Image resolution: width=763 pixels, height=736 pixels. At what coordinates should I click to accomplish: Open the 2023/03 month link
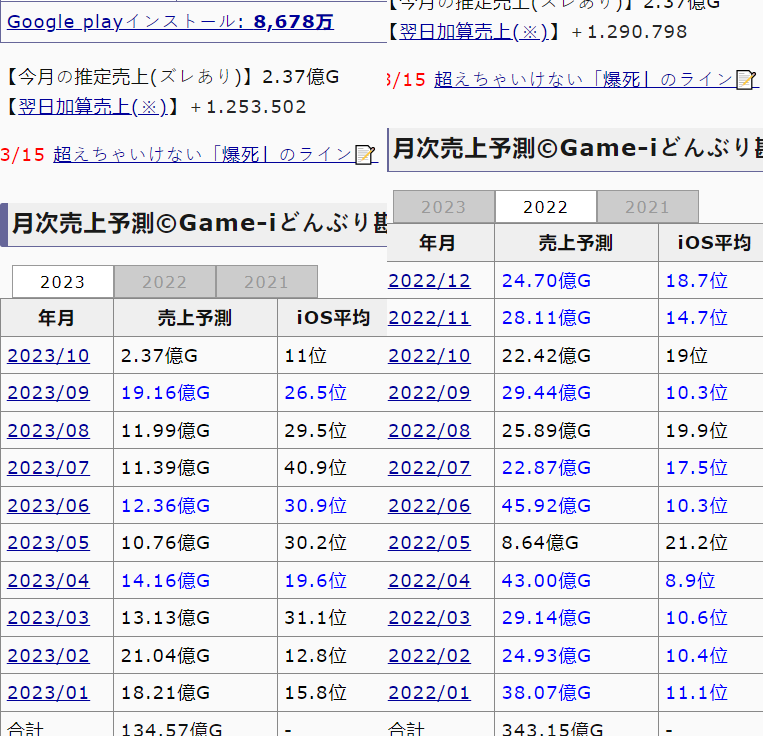click(x=48, y=617)
